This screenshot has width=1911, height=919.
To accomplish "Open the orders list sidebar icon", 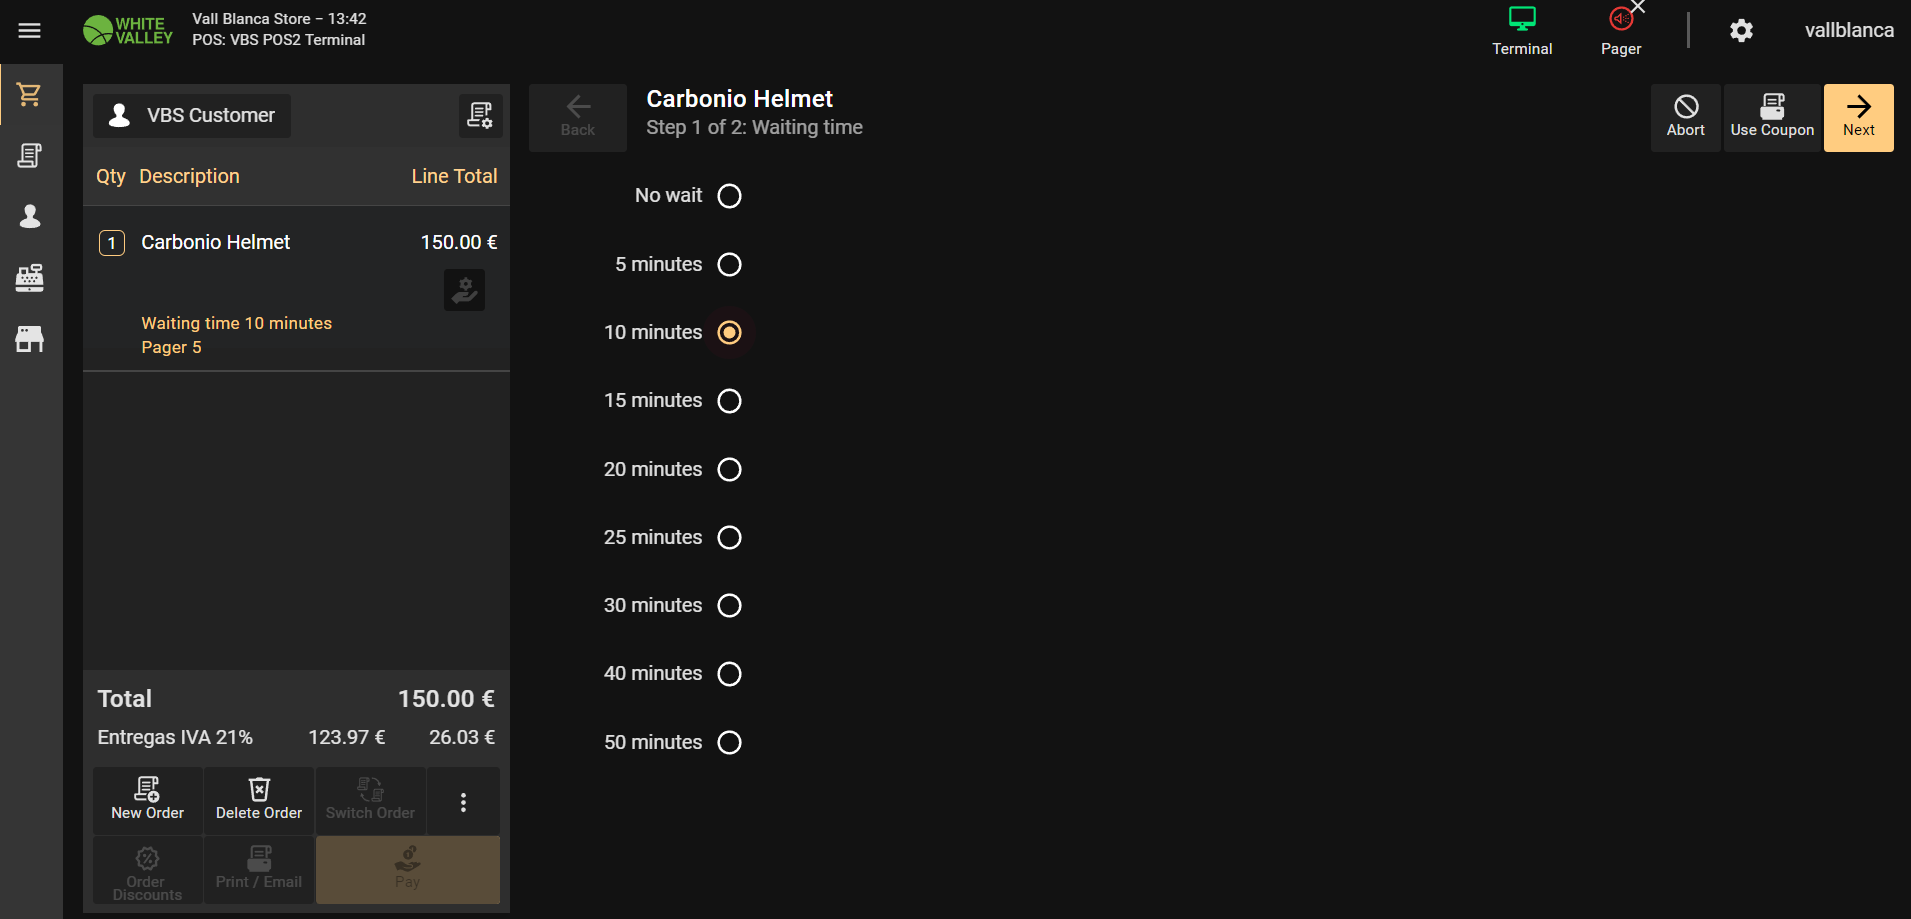I will point(30,156).
